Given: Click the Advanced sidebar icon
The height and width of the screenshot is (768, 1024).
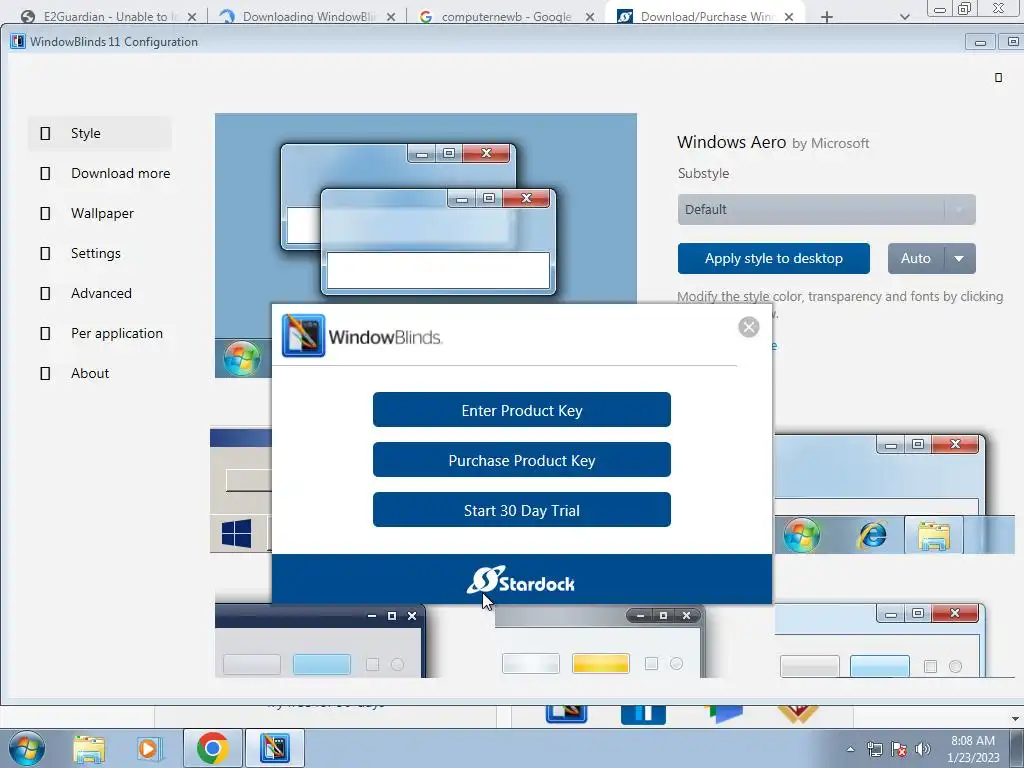Looking at the screenshot, I should [45, 293].
